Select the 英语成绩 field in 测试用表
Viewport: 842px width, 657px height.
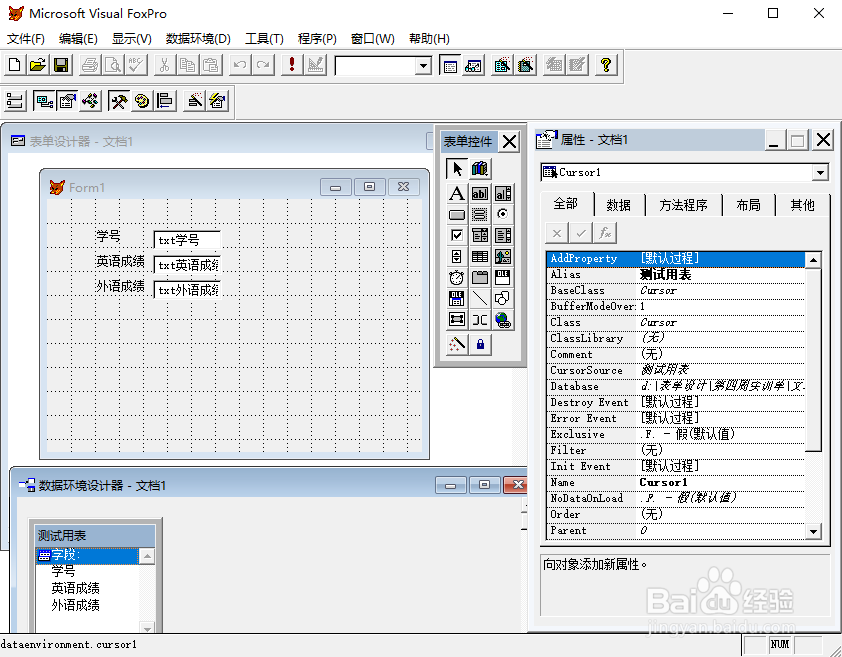75,588
